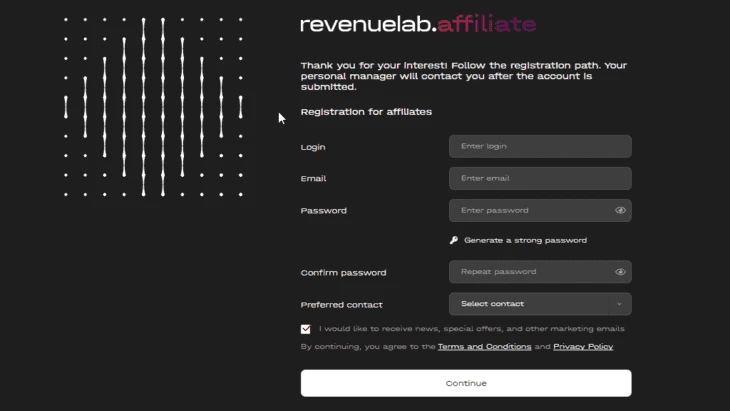730x411 pixels.
Task: Uncheck the marketing emails checkbox
Action: [305, 329]
